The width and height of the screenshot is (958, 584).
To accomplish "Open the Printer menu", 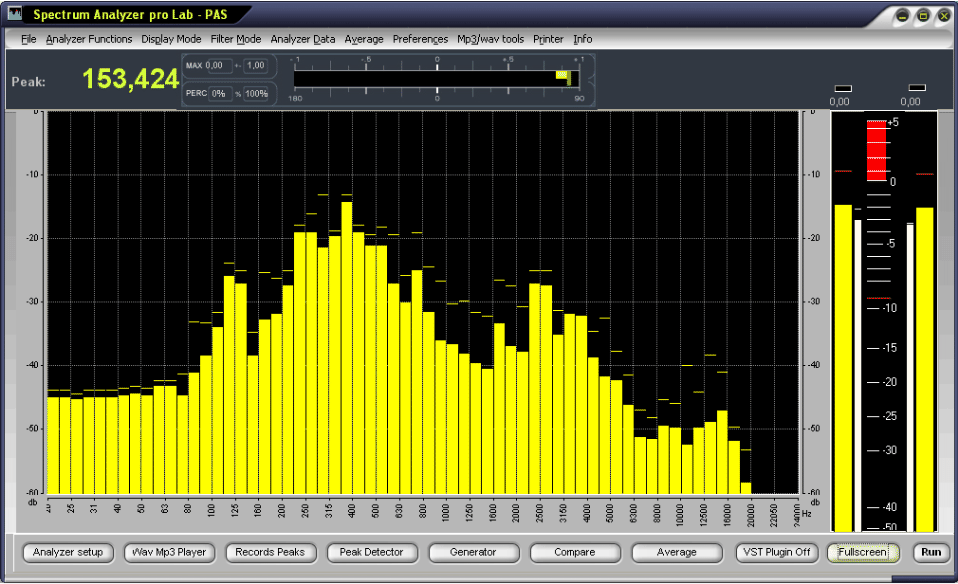I will tap(548, 39).
